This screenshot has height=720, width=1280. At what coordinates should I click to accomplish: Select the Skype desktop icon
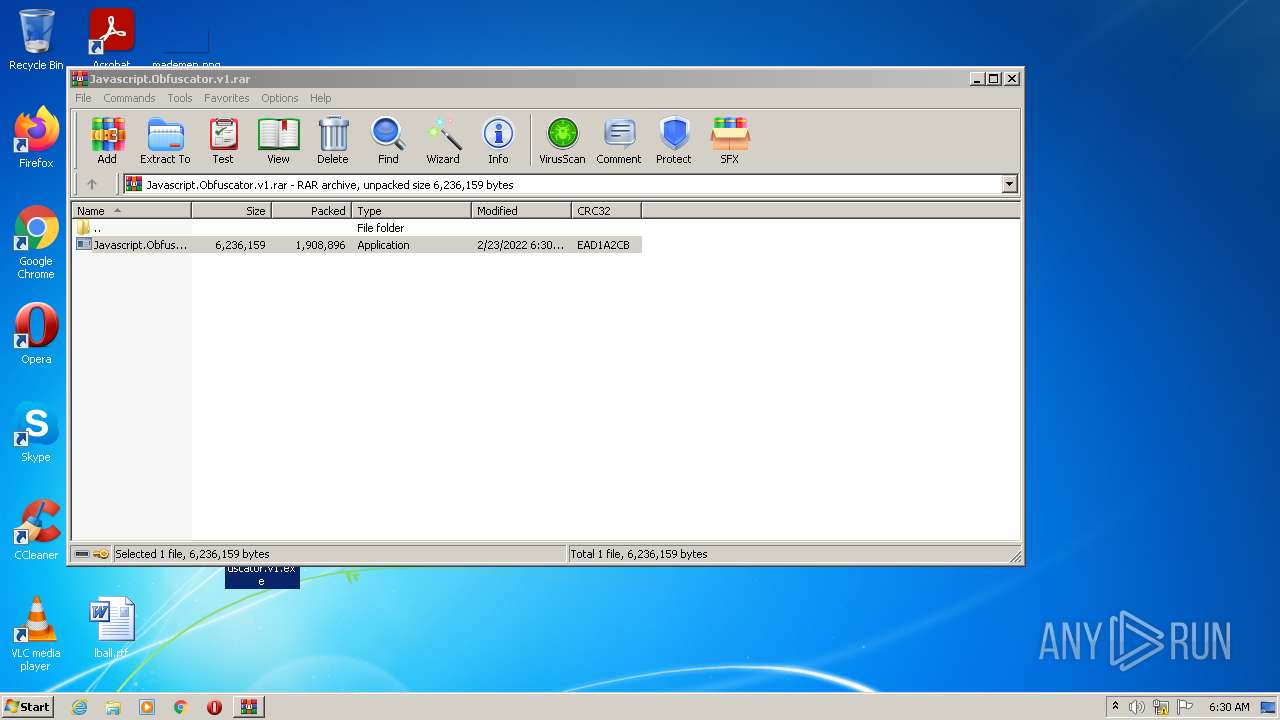(x=36, y=432)
